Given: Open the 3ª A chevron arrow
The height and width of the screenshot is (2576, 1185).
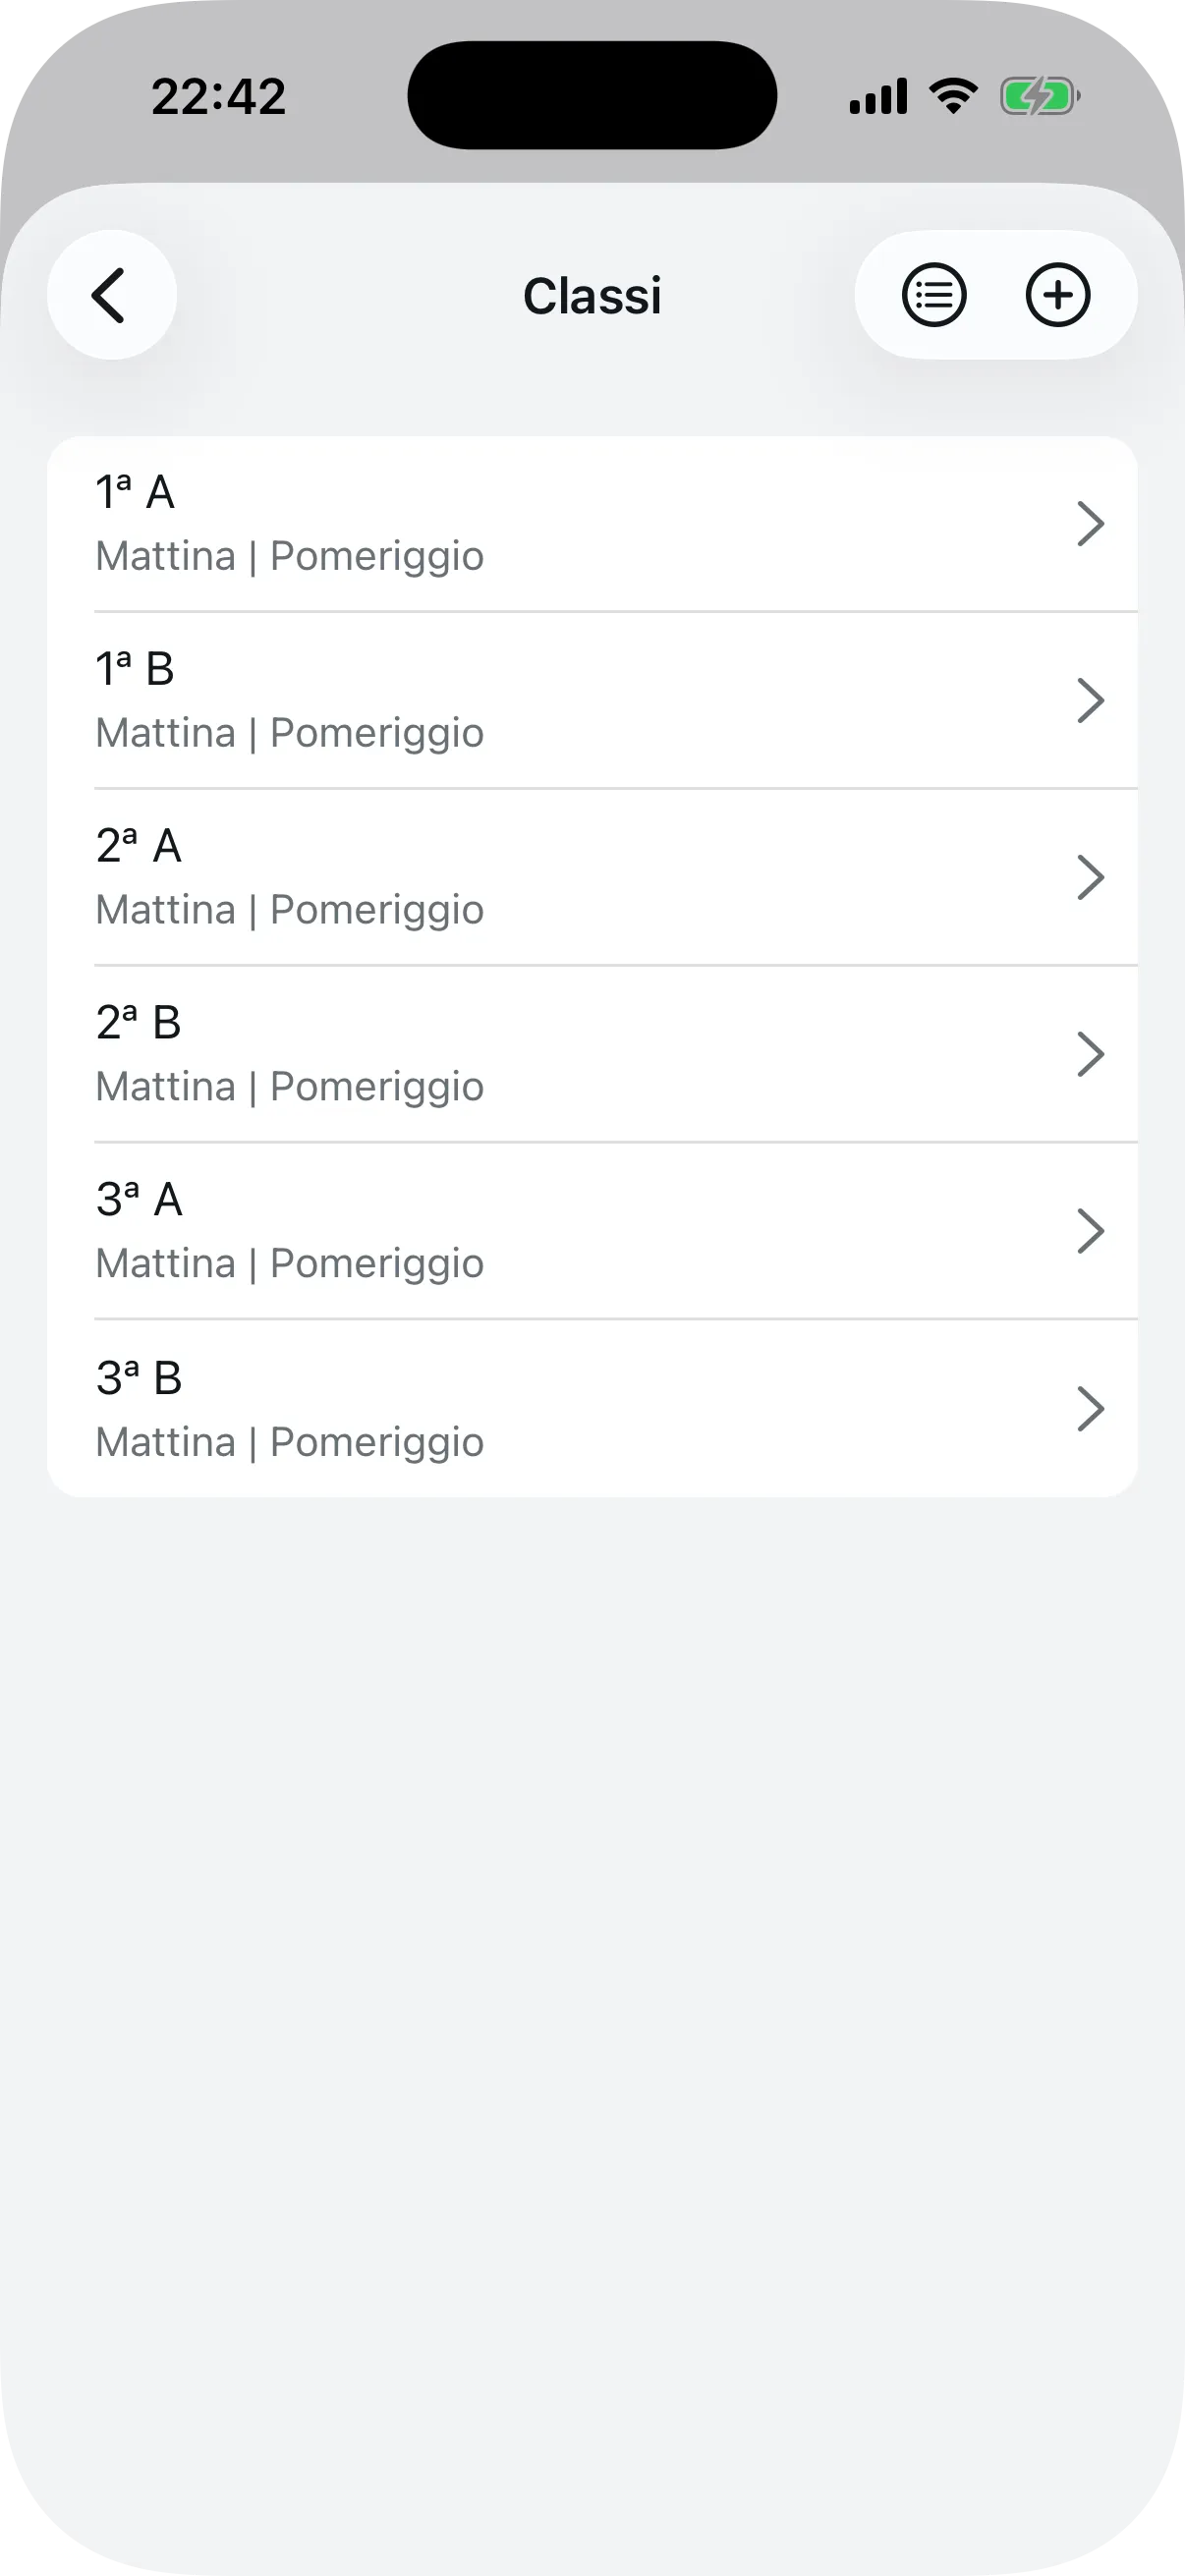Looking at the screenshot, I should coord(1090,1231).
